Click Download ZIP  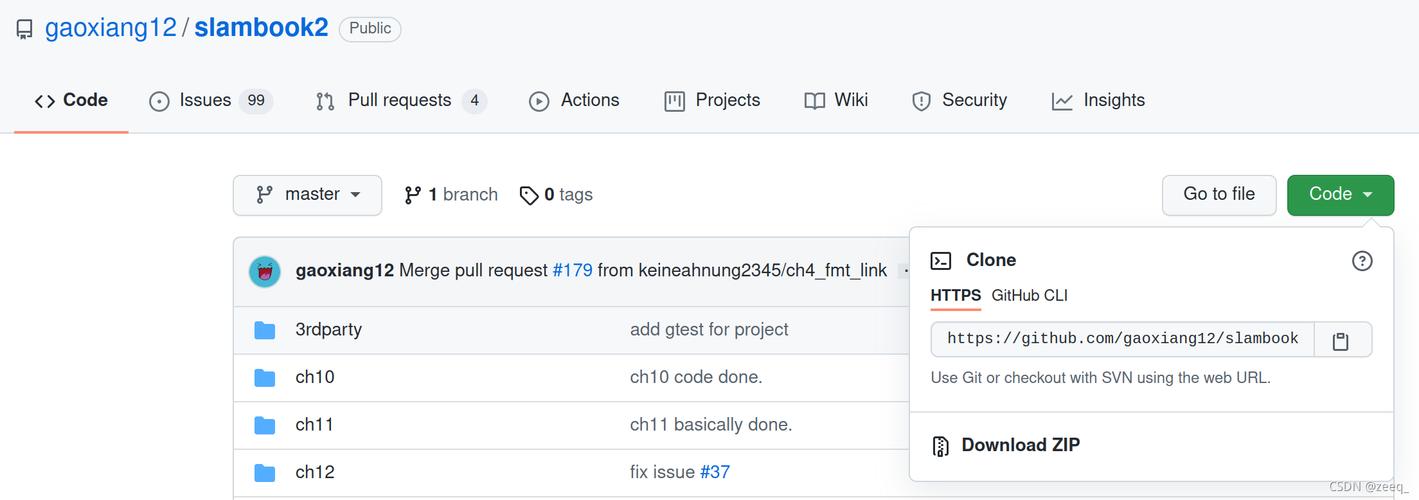coord(1021,446)
